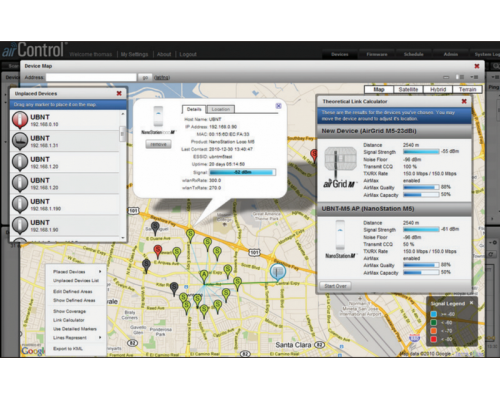Click the black S marker near Duane Ave
This screenshot has width=500, height=400.
(x=155, y=229)
